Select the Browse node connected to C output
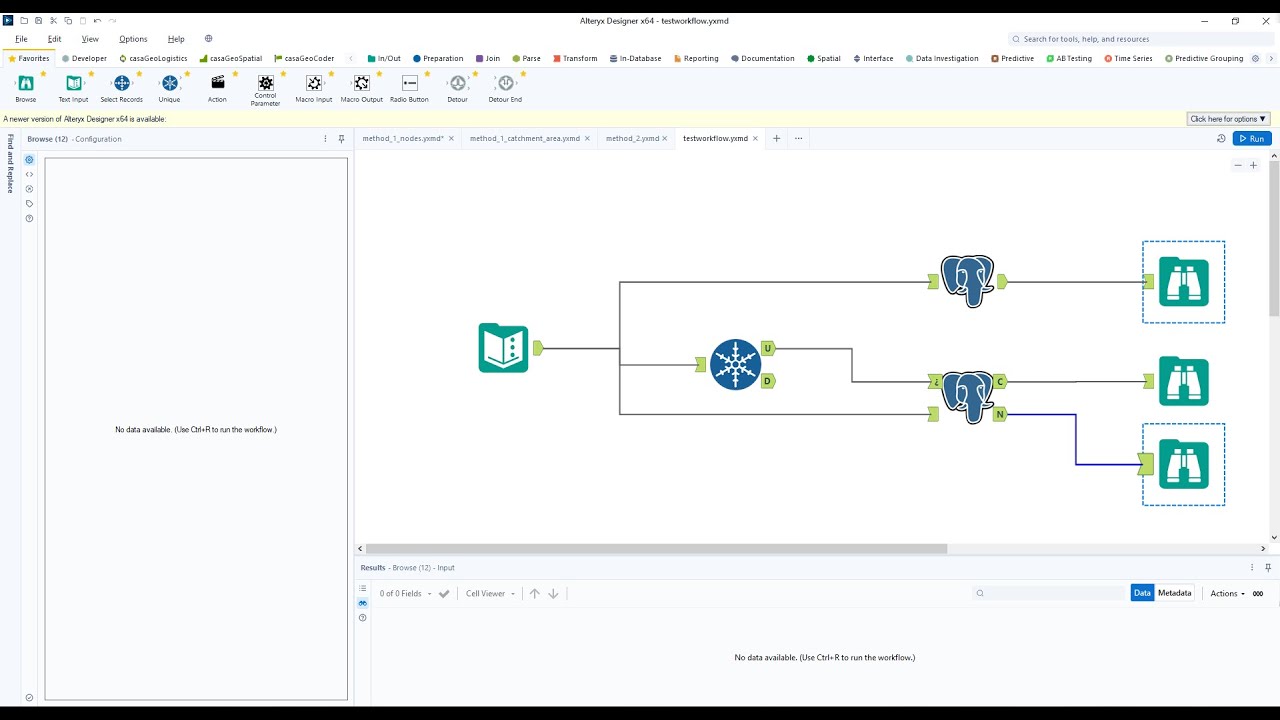 (x=1183, y=381)
